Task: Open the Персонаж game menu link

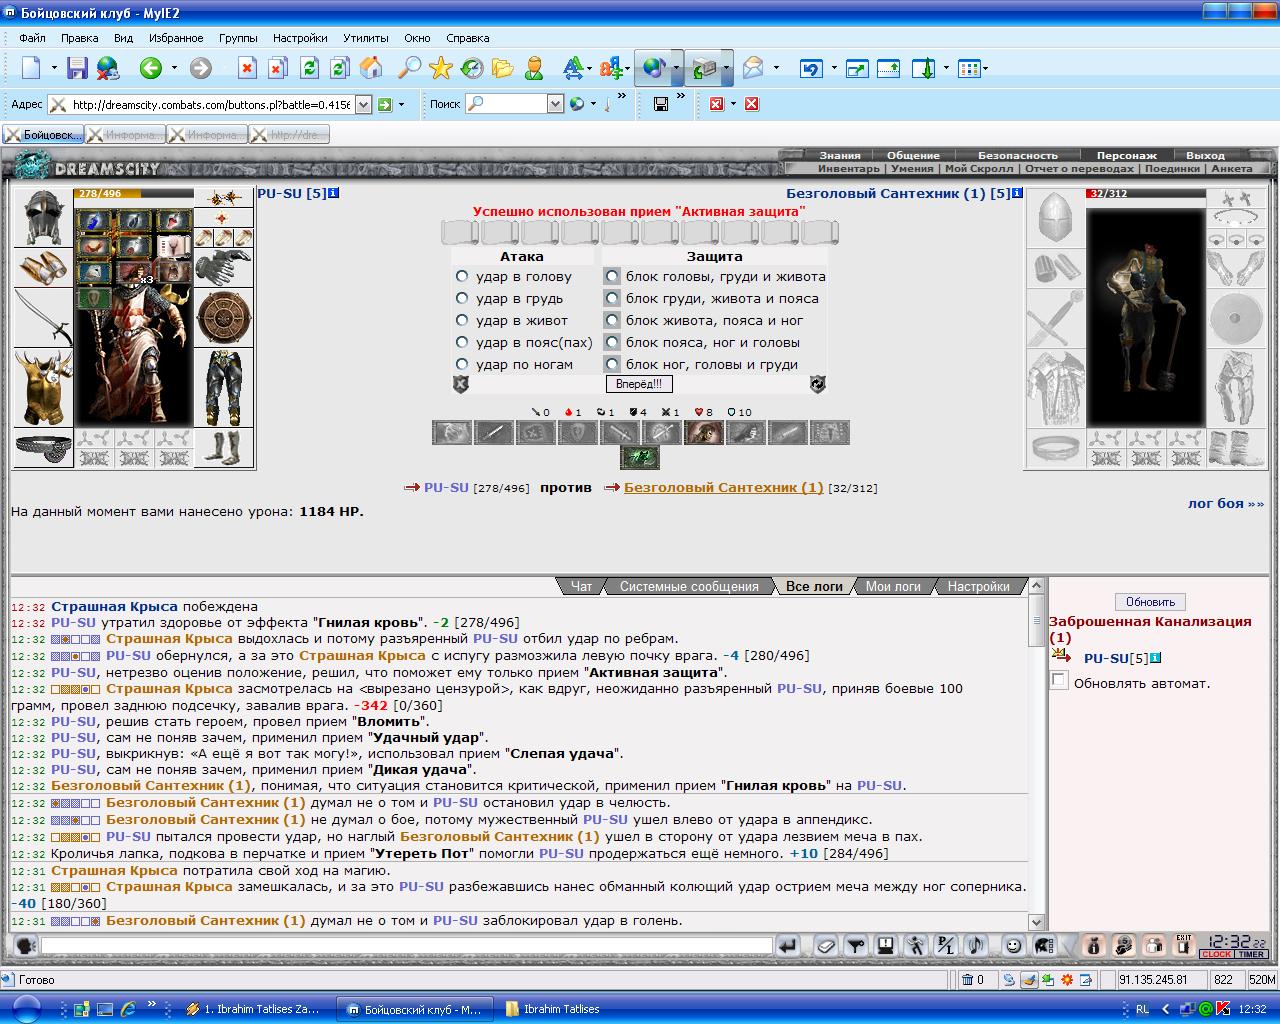Action: pos(1126,155)
